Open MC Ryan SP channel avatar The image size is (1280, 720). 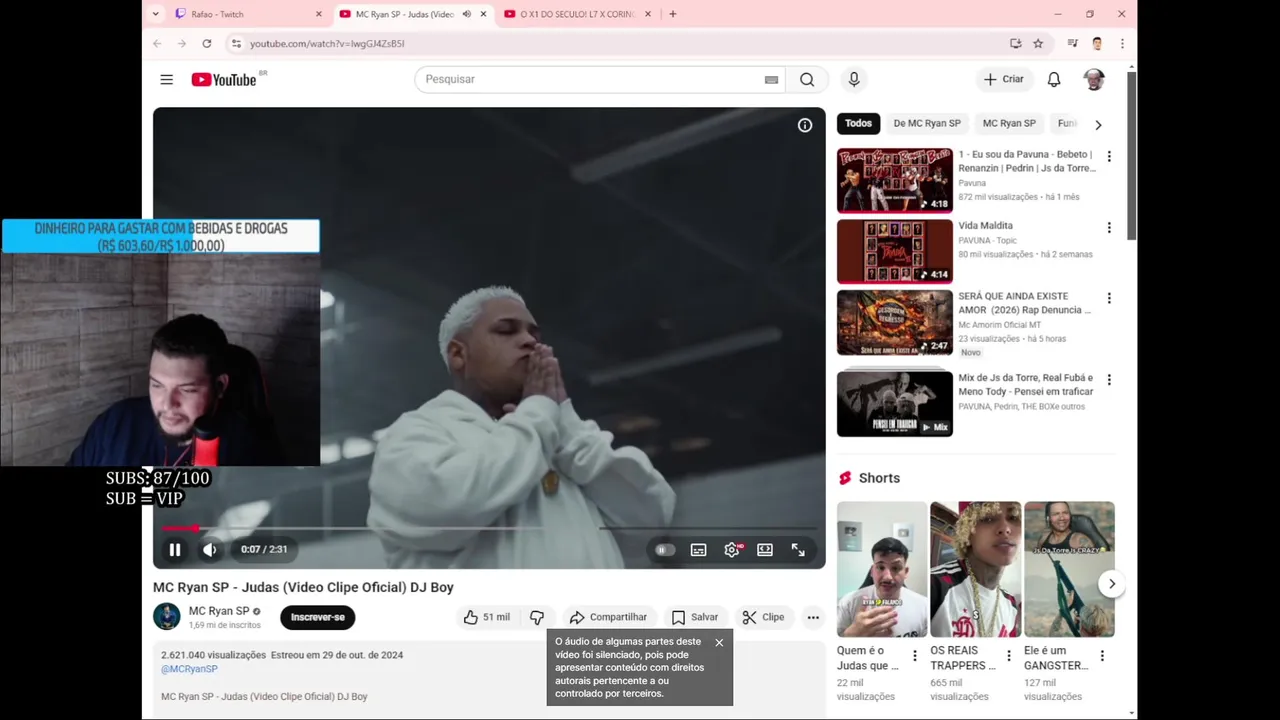click(x=167, y=617)
